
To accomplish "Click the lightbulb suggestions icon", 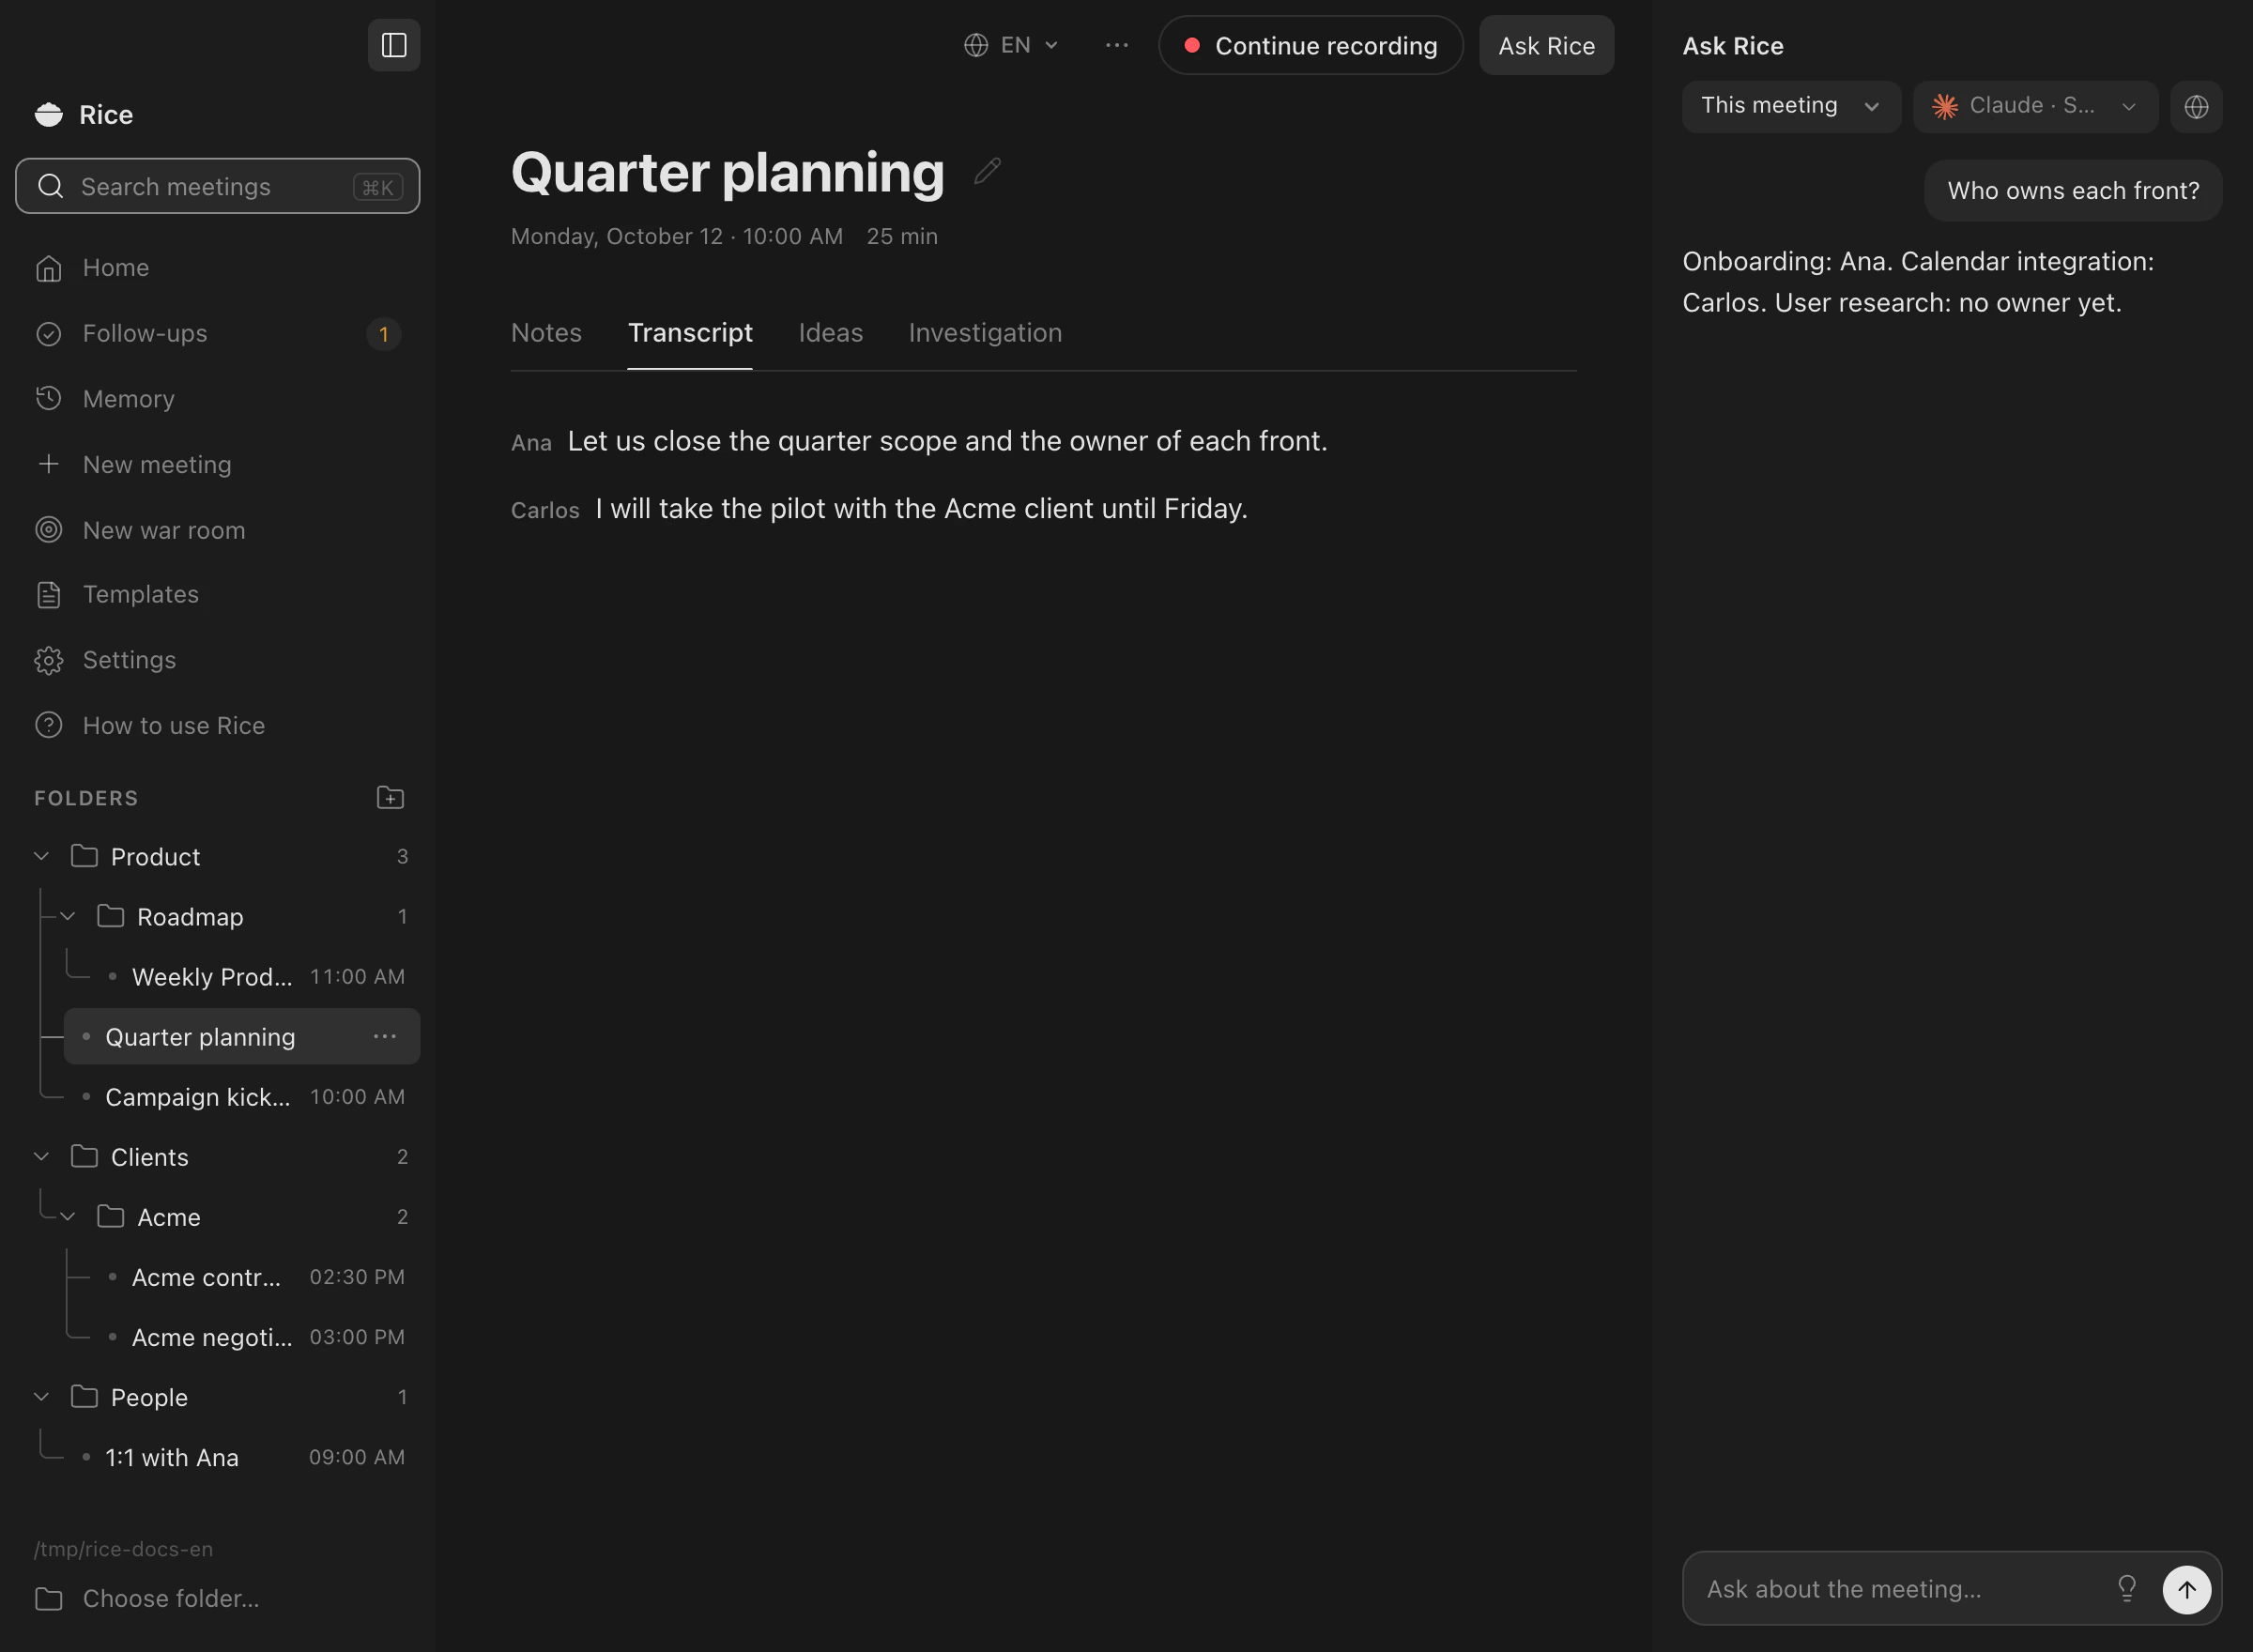I will pos(2127,1588).
